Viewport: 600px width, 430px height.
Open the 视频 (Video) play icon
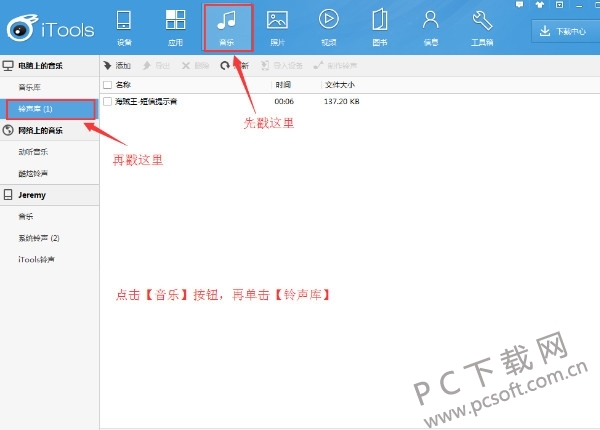pyautogui.click(x=329, y=26)
